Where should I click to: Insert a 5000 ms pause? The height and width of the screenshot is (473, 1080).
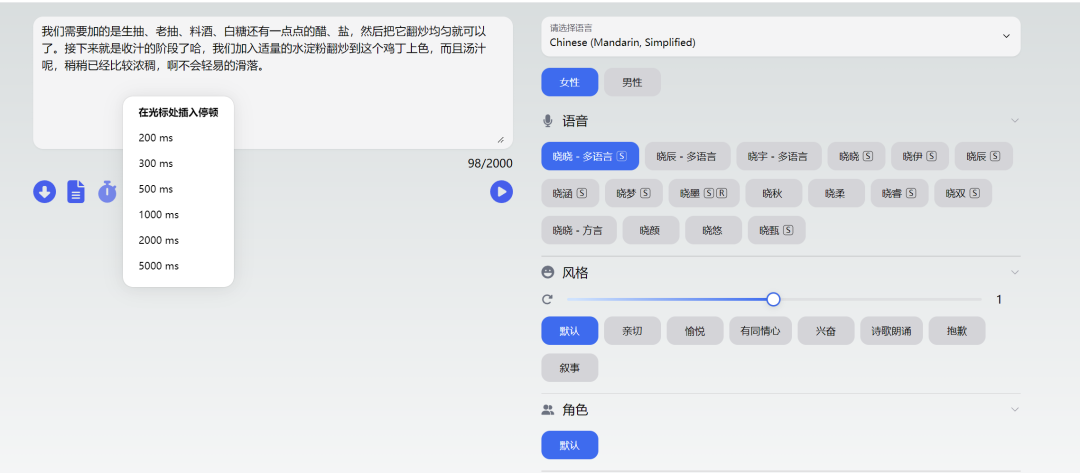tap(178, 266)
